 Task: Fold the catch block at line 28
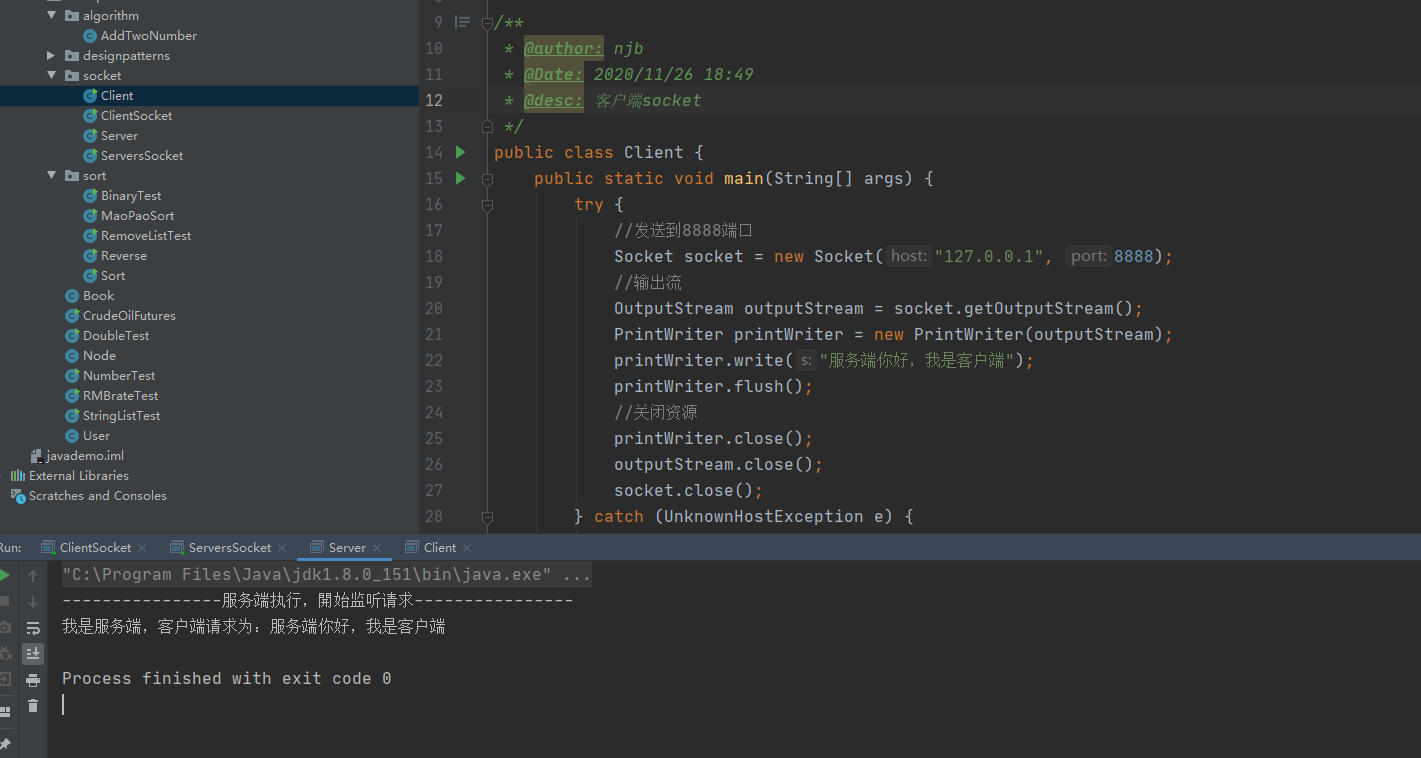click(x=487, y=516)
